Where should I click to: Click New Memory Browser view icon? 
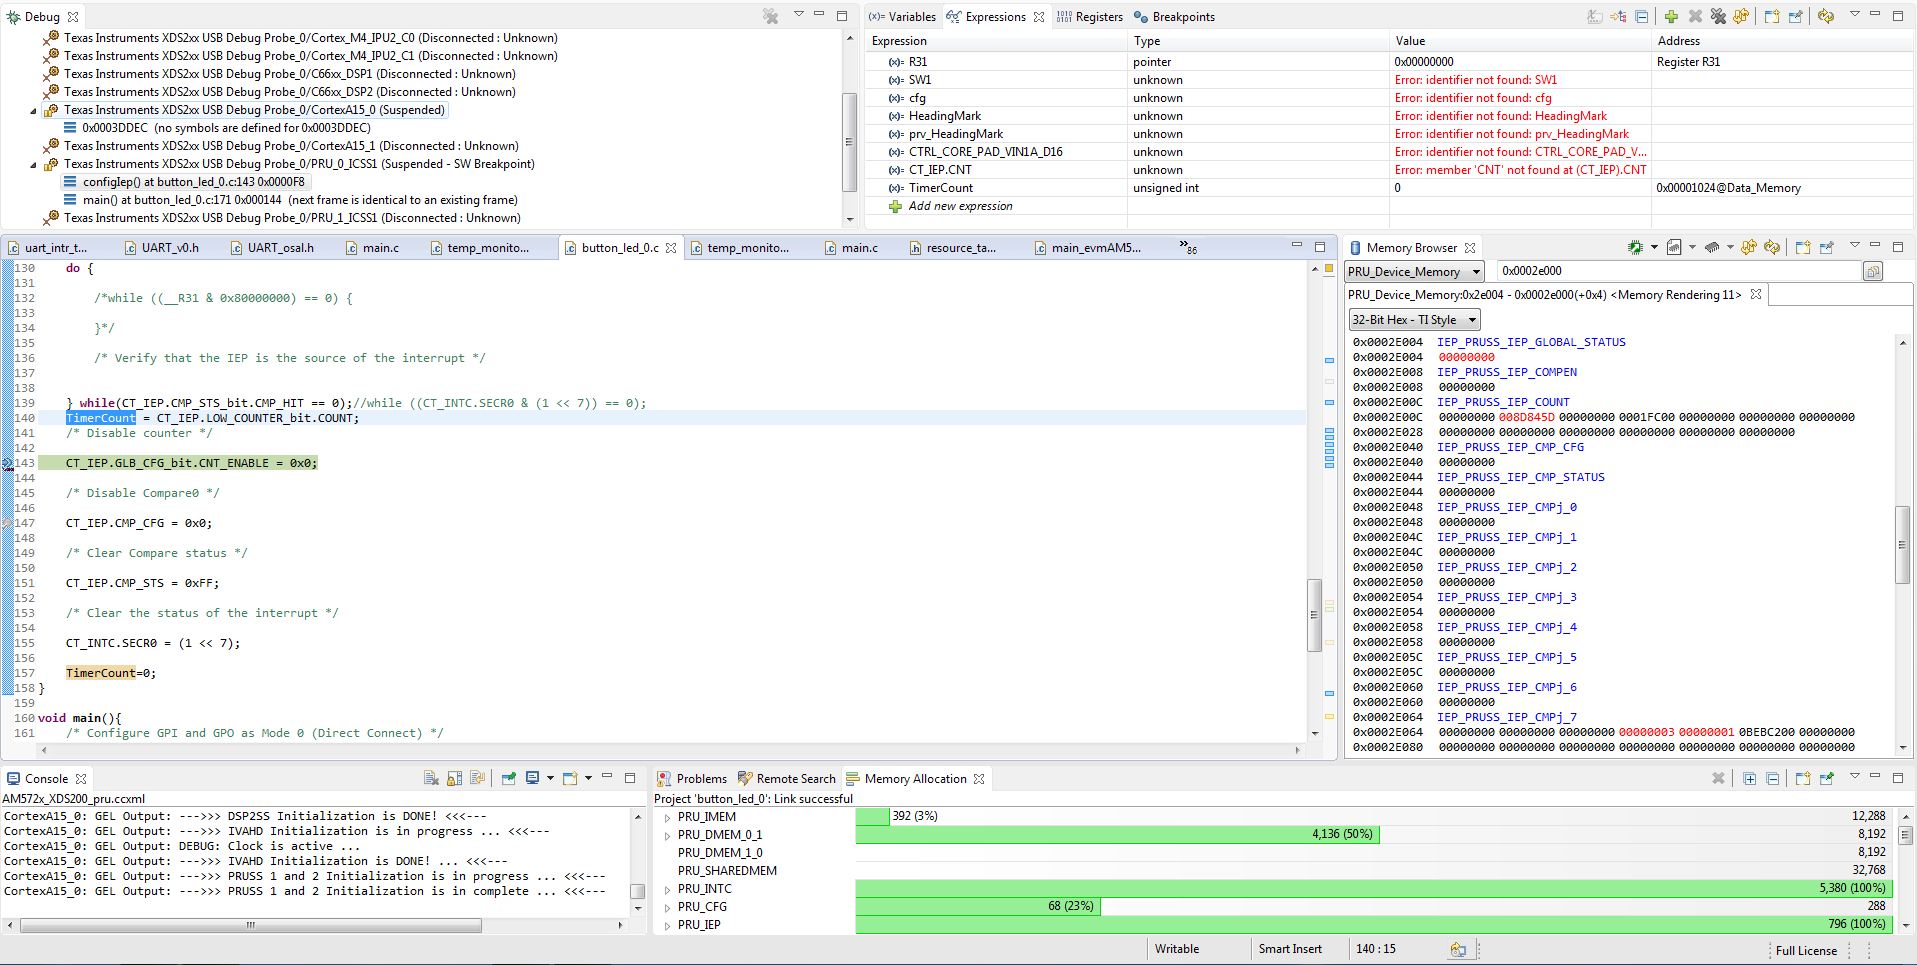click(x=1803, y=247)
